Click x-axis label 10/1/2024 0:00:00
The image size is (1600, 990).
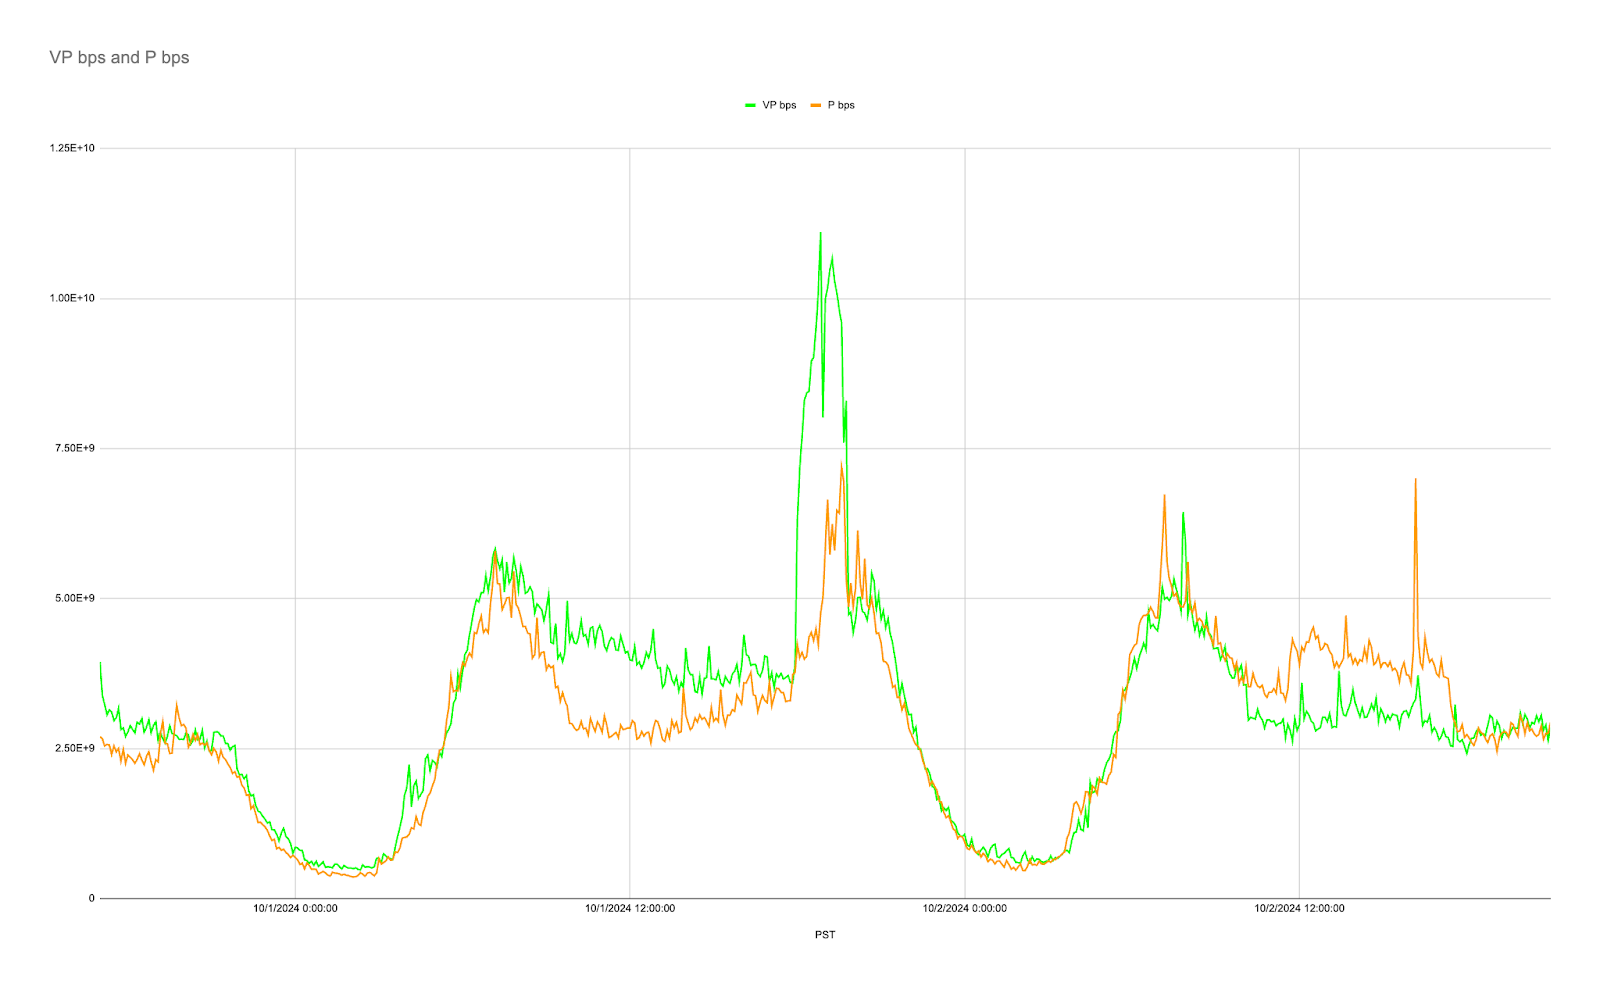295,909
